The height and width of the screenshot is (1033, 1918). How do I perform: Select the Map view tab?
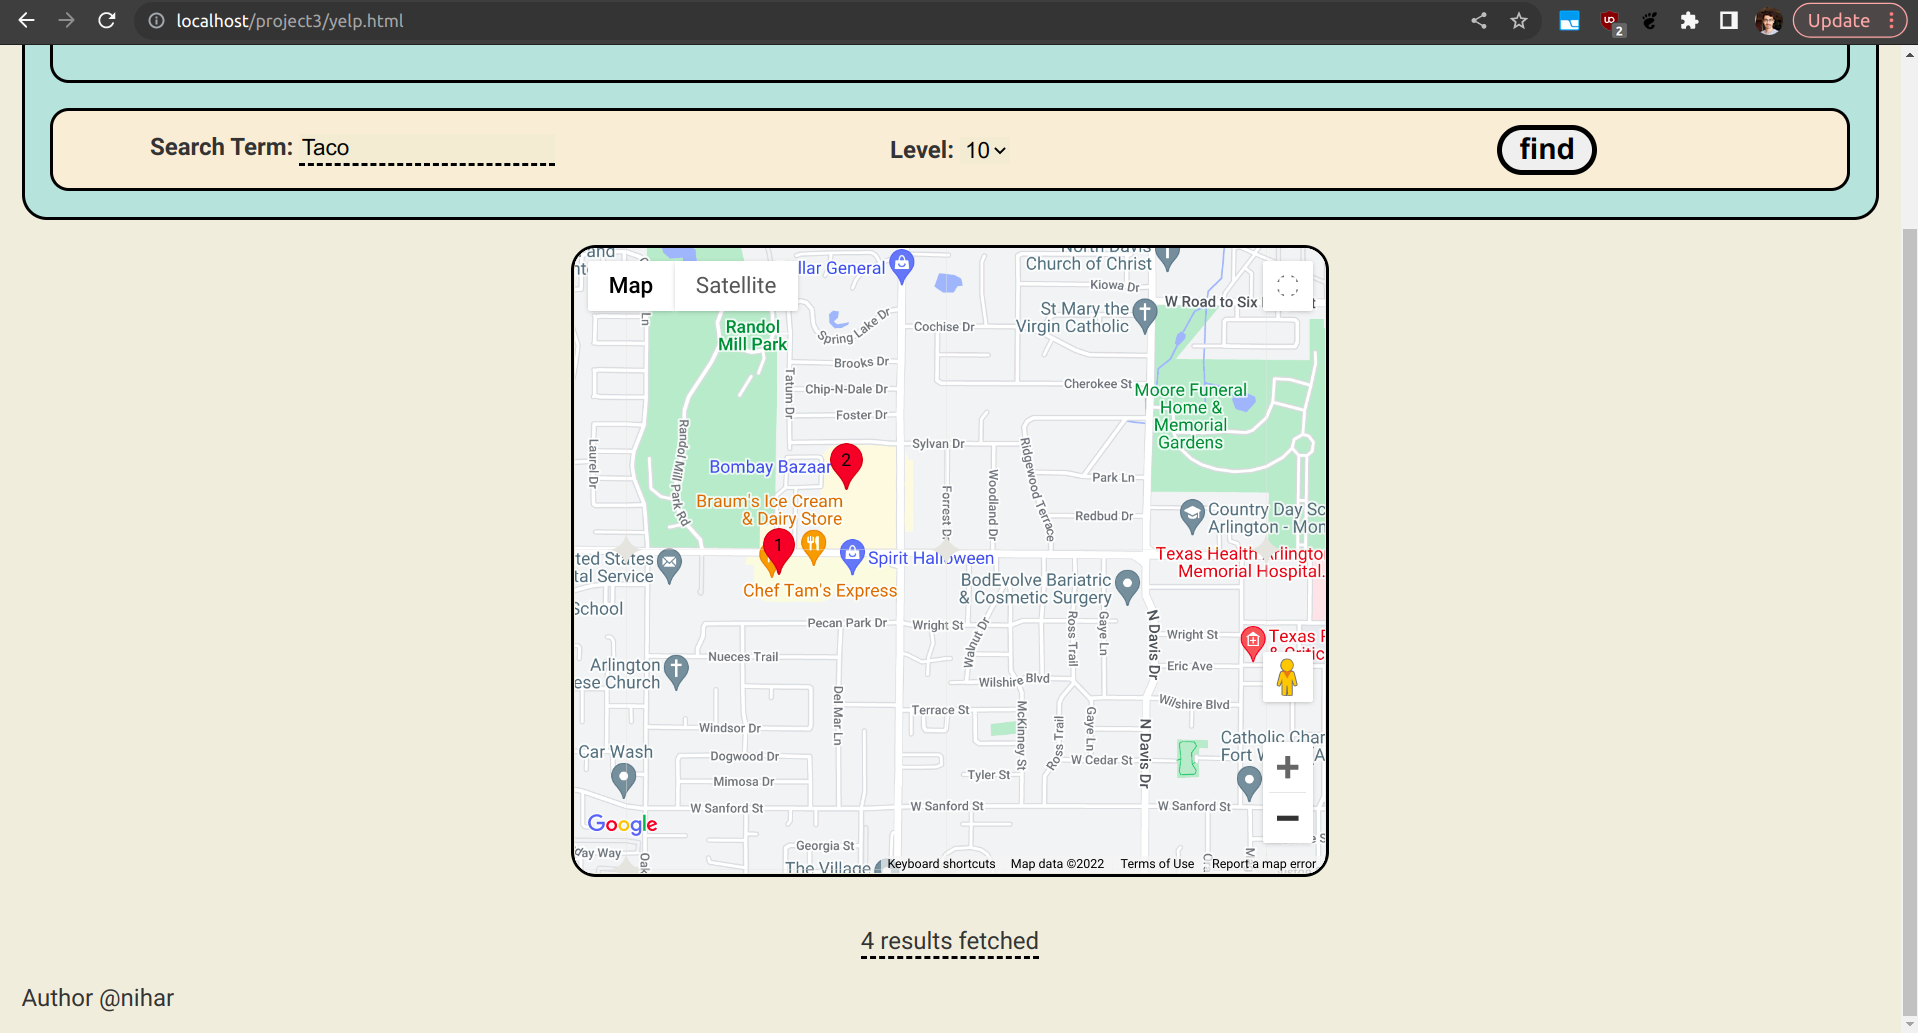(630, 286)
